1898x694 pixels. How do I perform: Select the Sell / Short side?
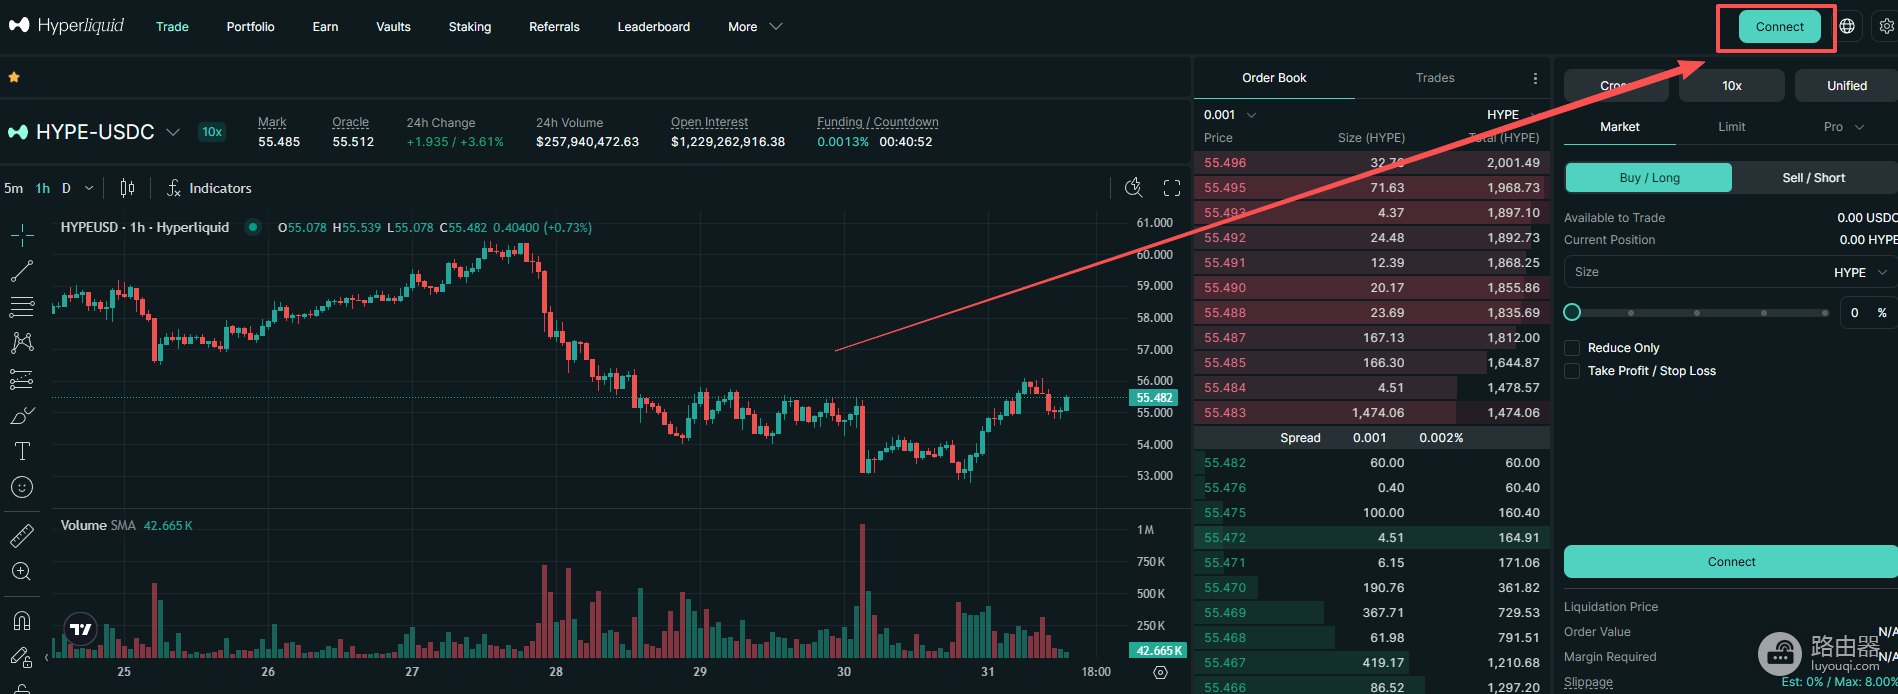coord(1814,178)
